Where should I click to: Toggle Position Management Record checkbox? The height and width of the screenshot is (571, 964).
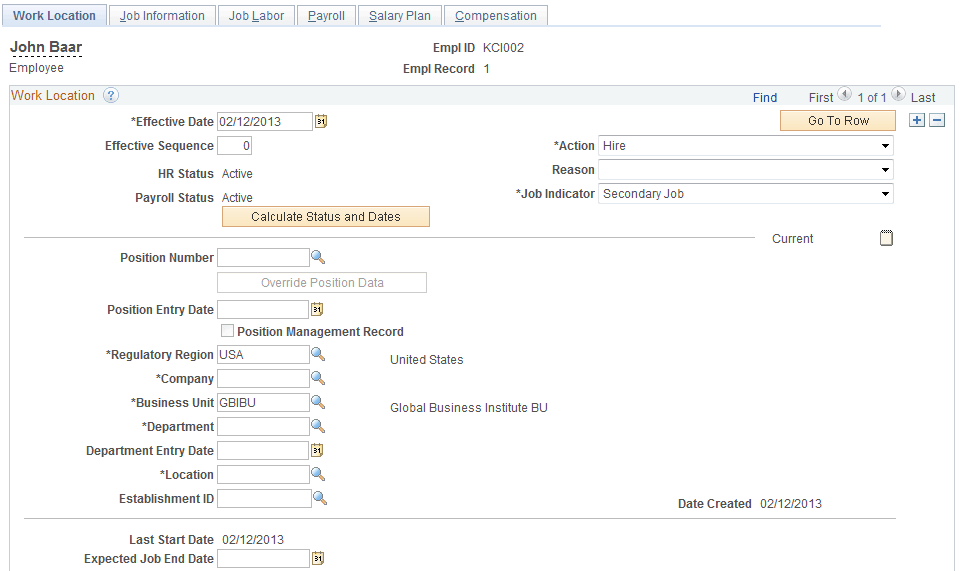point(227,331)
